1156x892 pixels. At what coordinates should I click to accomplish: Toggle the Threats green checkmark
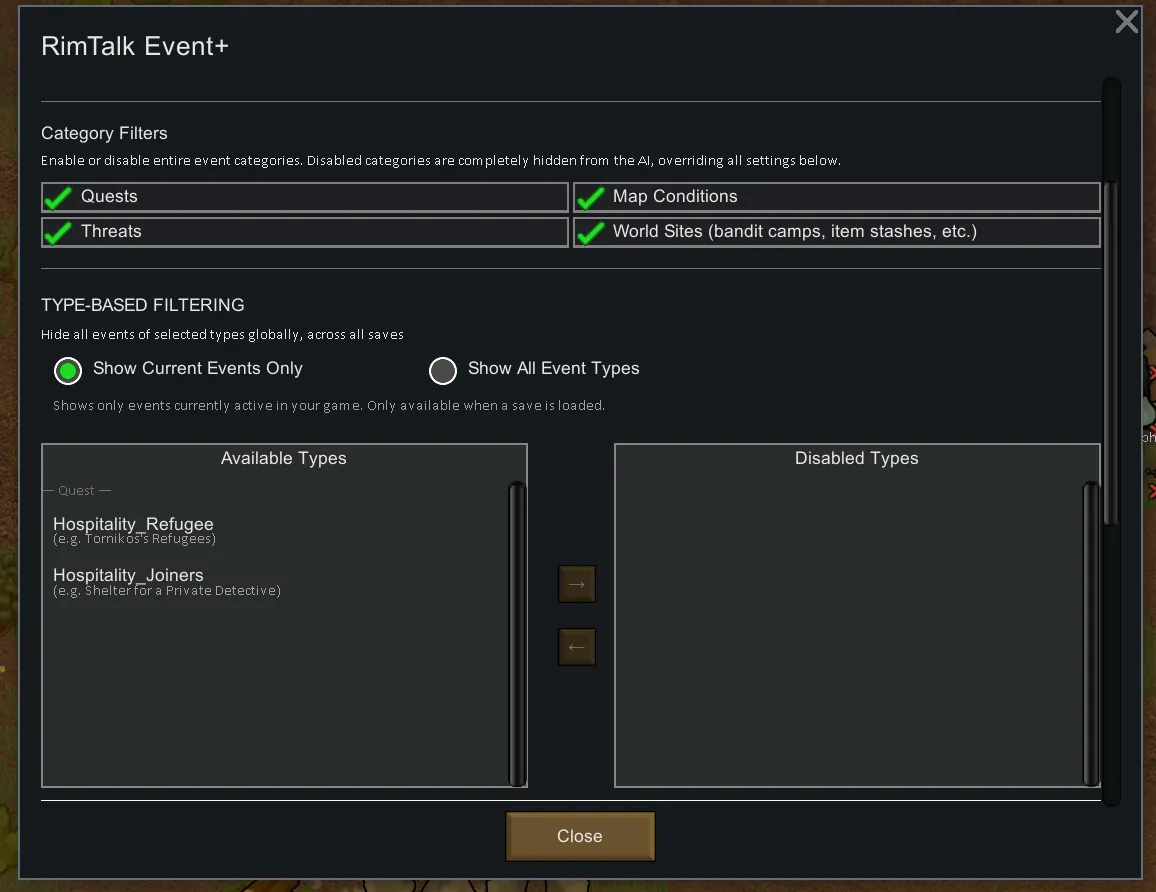click(x=58, y=232)
